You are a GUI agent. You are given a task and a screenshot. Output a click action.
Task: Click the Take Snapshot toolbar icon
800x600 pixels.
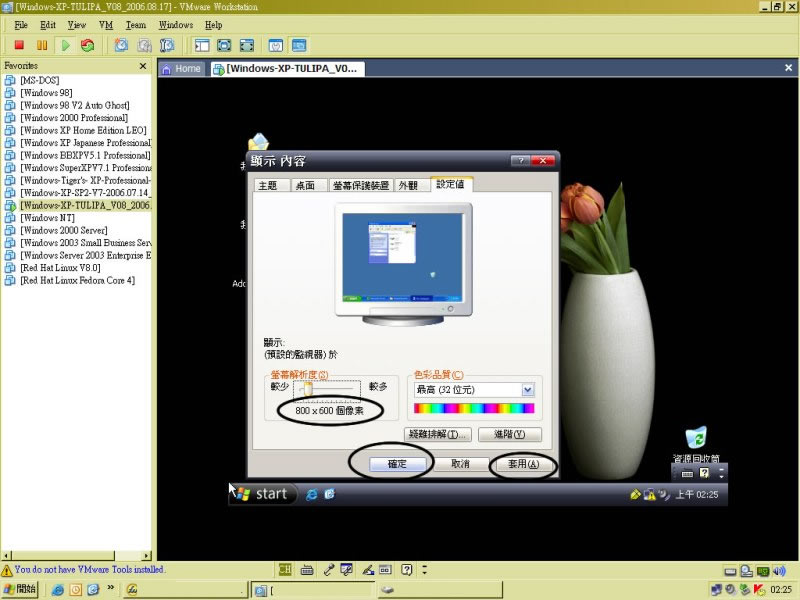tap(121, 45)
